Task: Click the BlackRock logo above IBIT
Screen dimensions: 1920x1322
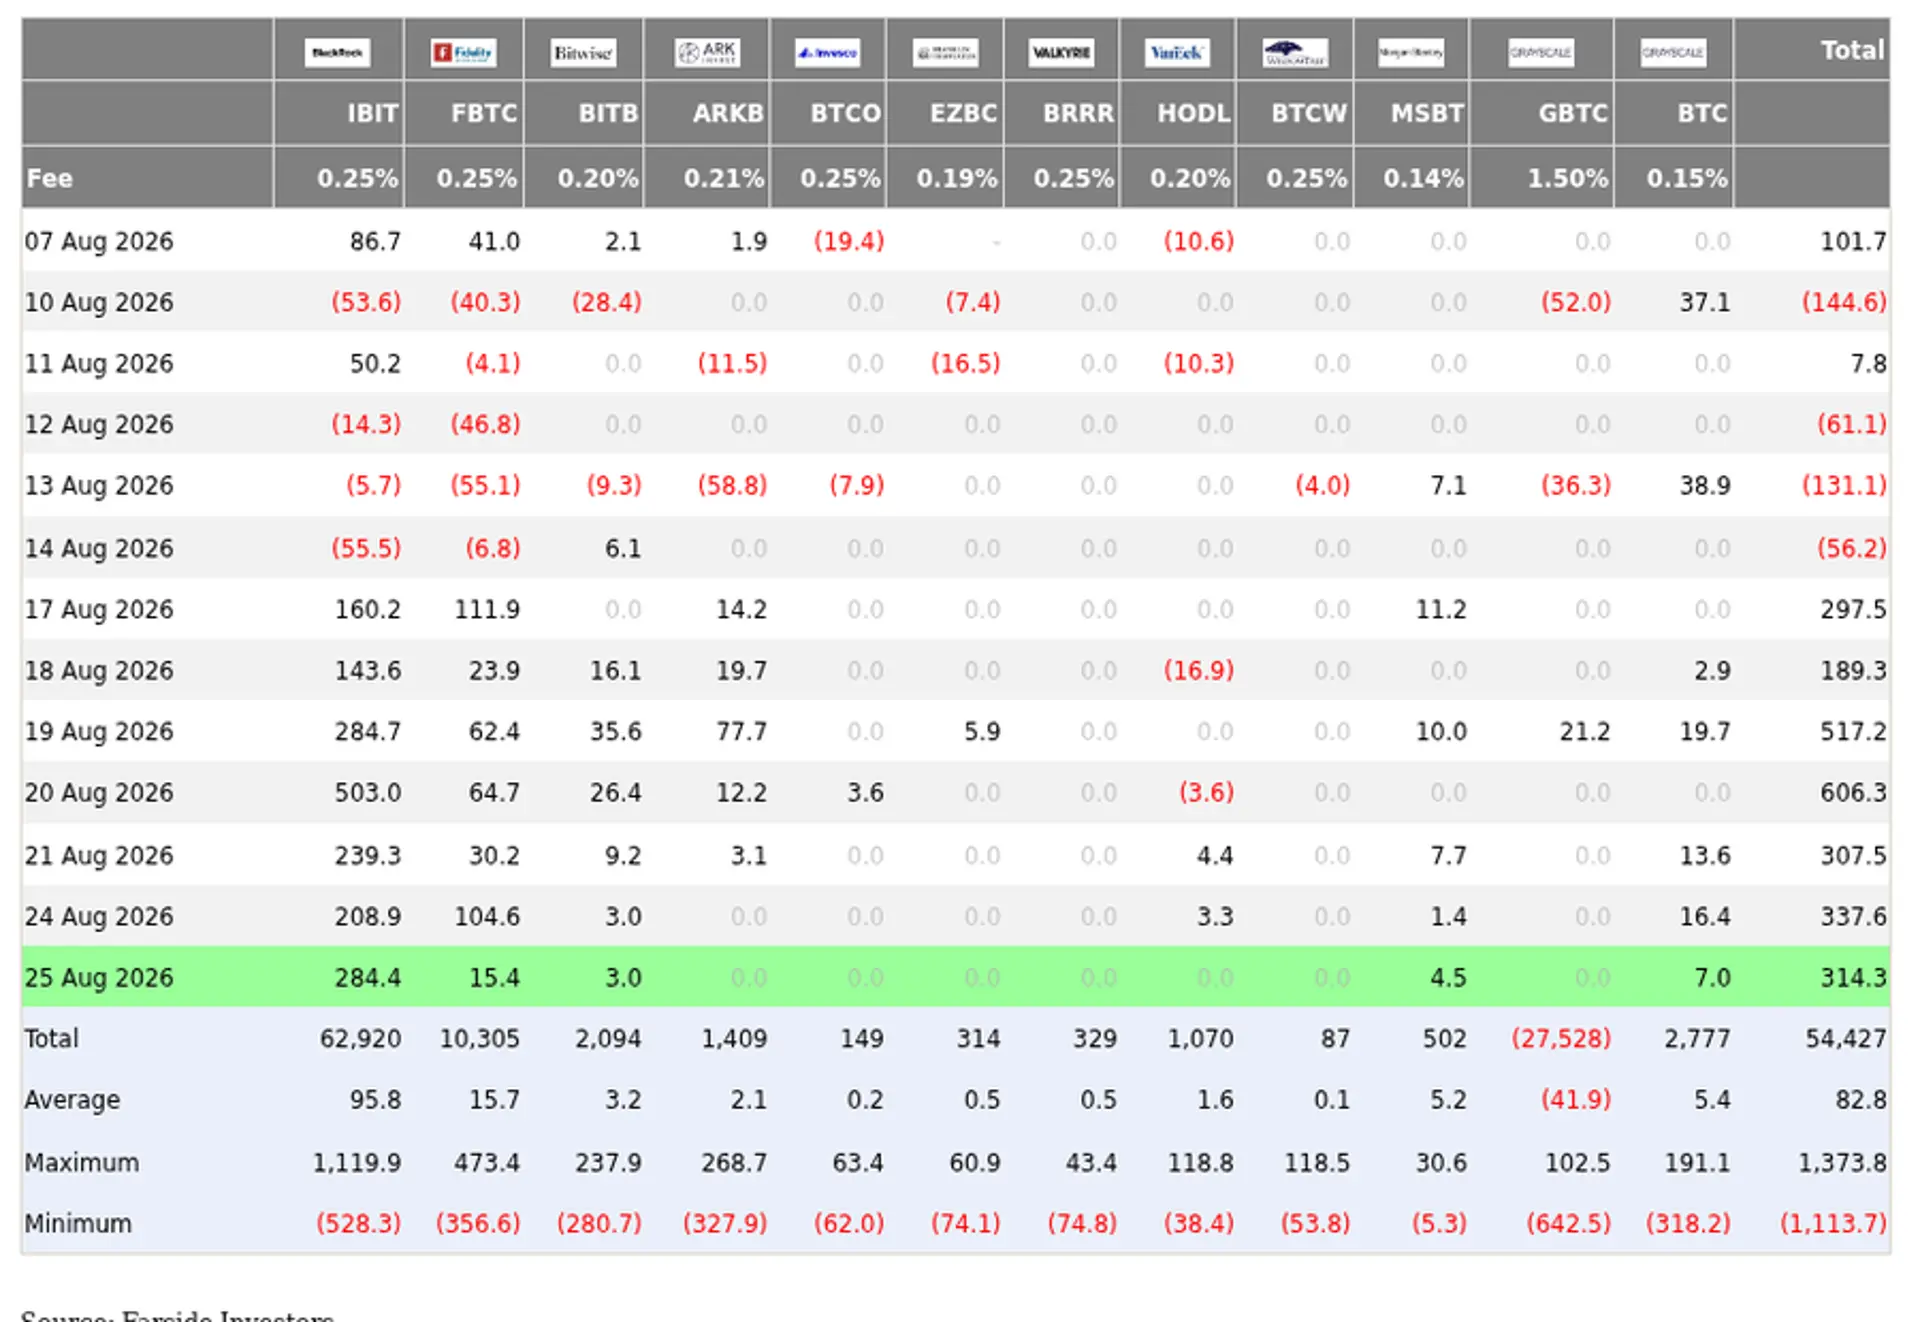Action: click(x=338, y=52)
